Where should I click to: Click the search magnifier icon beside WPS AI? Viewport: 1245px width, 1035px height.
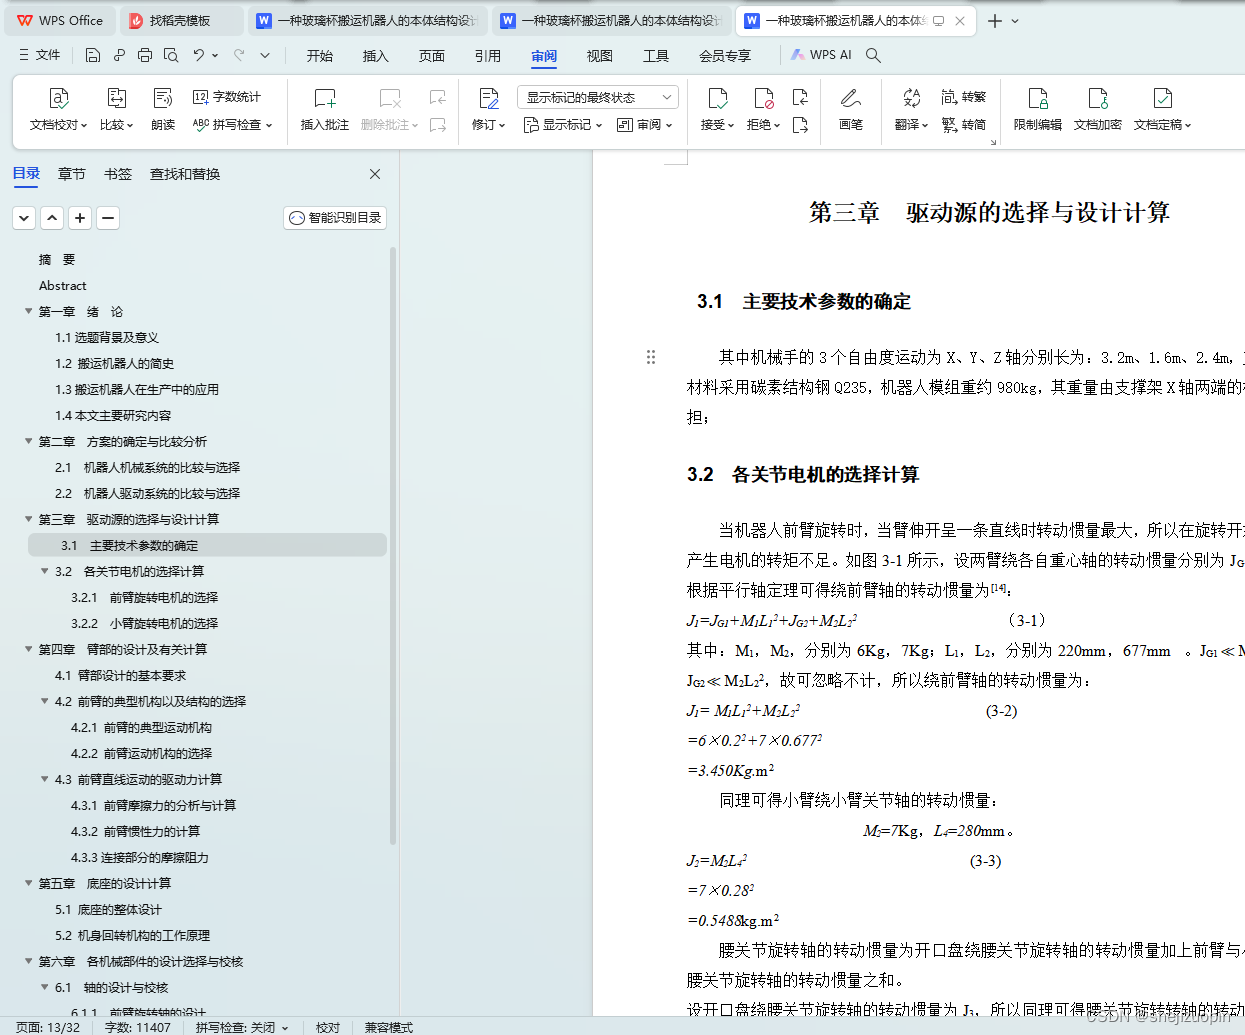[873, 55]
